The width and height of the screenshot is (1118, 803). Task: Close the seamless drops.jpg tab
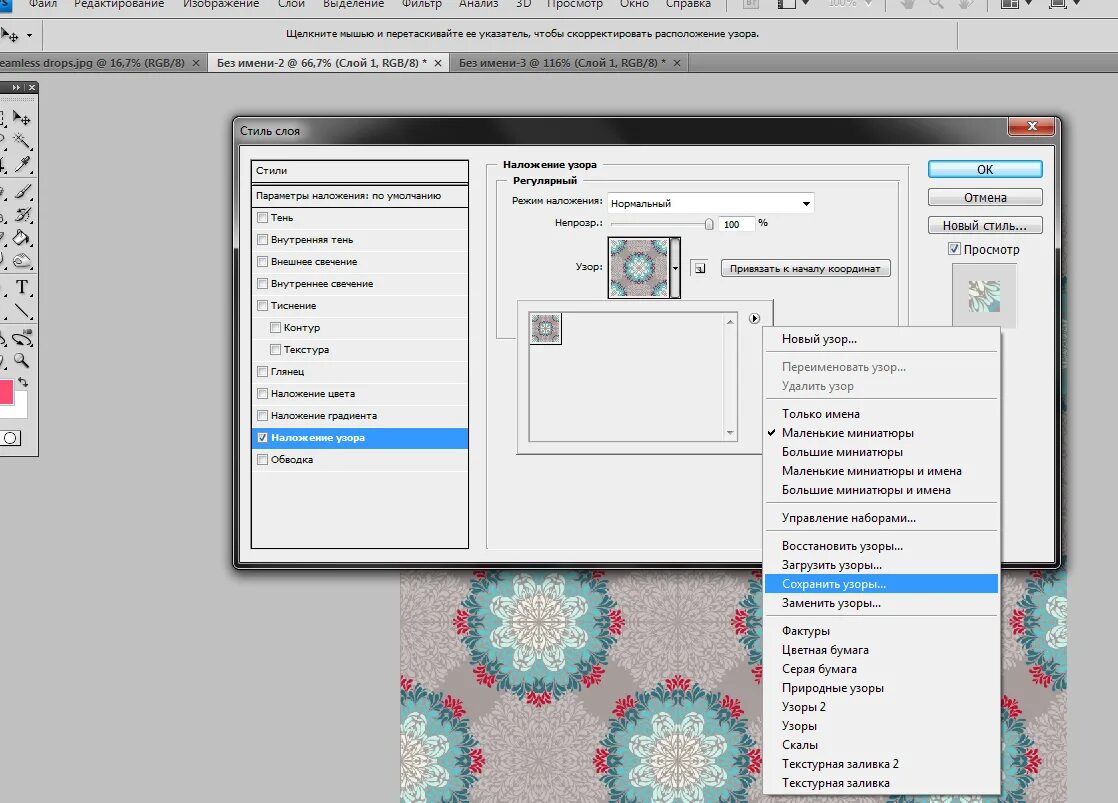(196, 63)
